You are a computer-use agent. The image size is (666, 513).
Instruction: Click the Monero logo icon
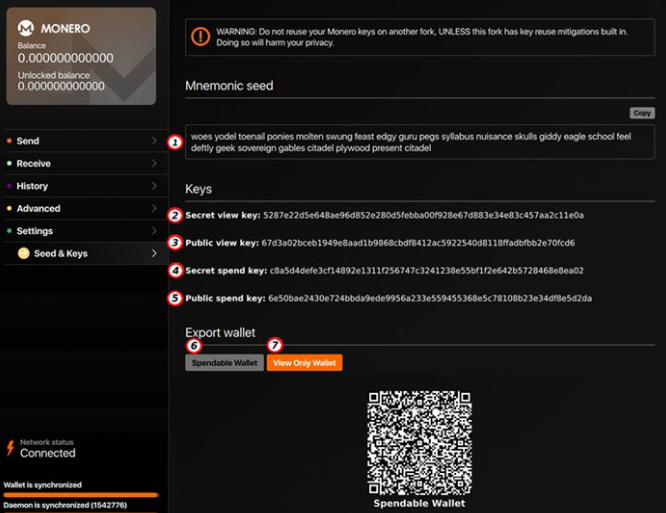[28, 29]
